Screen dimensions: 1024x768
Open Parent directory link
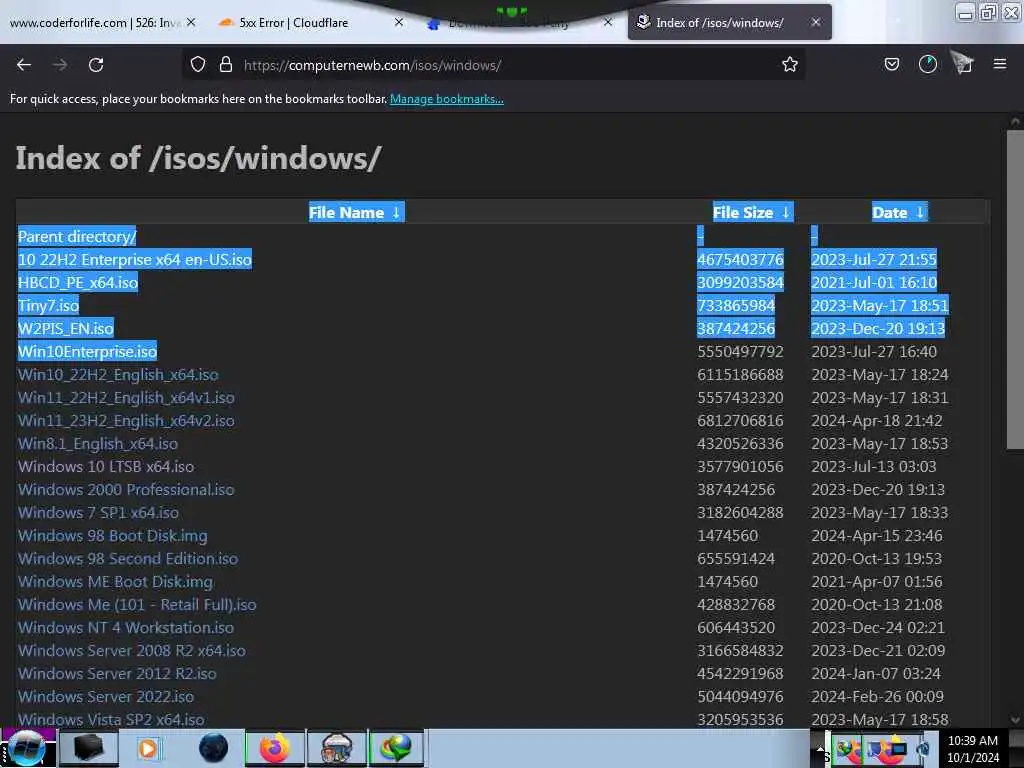click(77, 236)
